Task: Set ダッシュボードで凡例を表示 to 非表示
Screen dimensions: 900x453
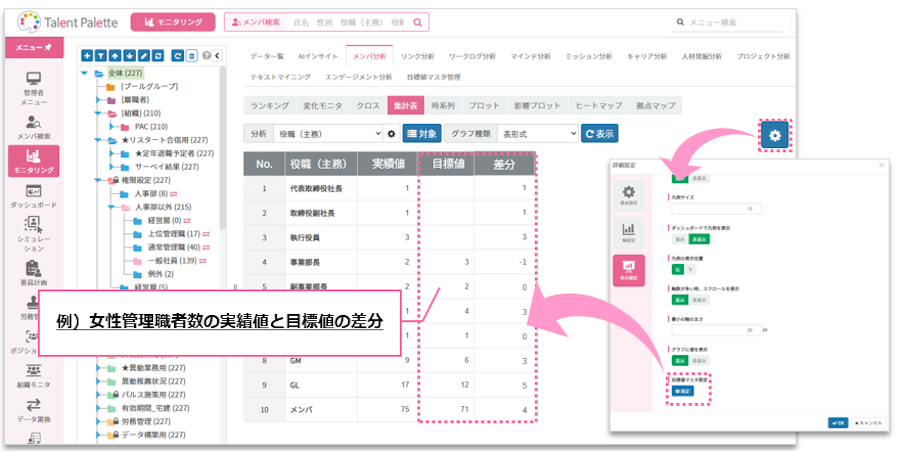Action: click(x=699, y=239)
